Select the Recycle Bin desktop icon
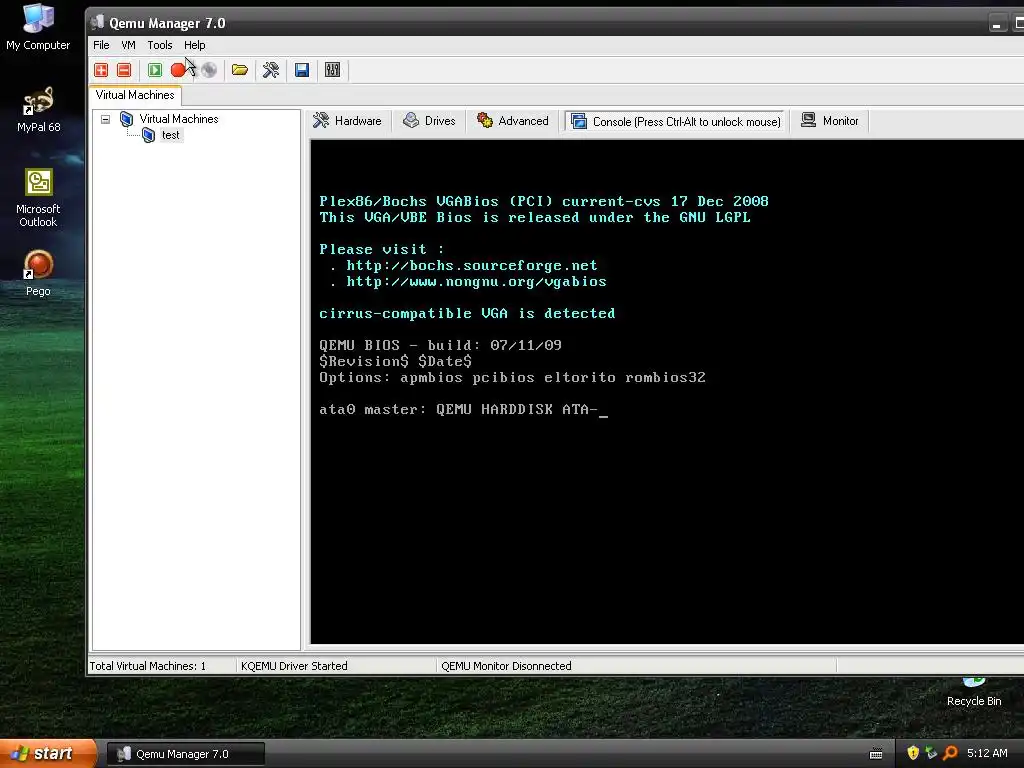1024x768 pixels. tap(974, 692)
